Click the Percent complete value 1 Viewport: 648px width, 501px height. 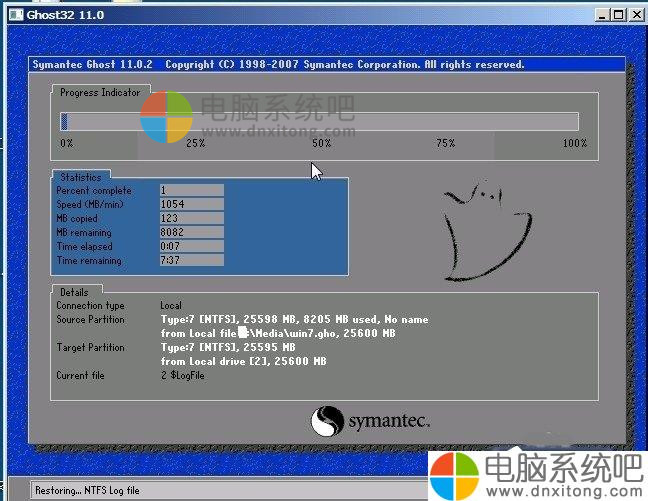point(192,190)
